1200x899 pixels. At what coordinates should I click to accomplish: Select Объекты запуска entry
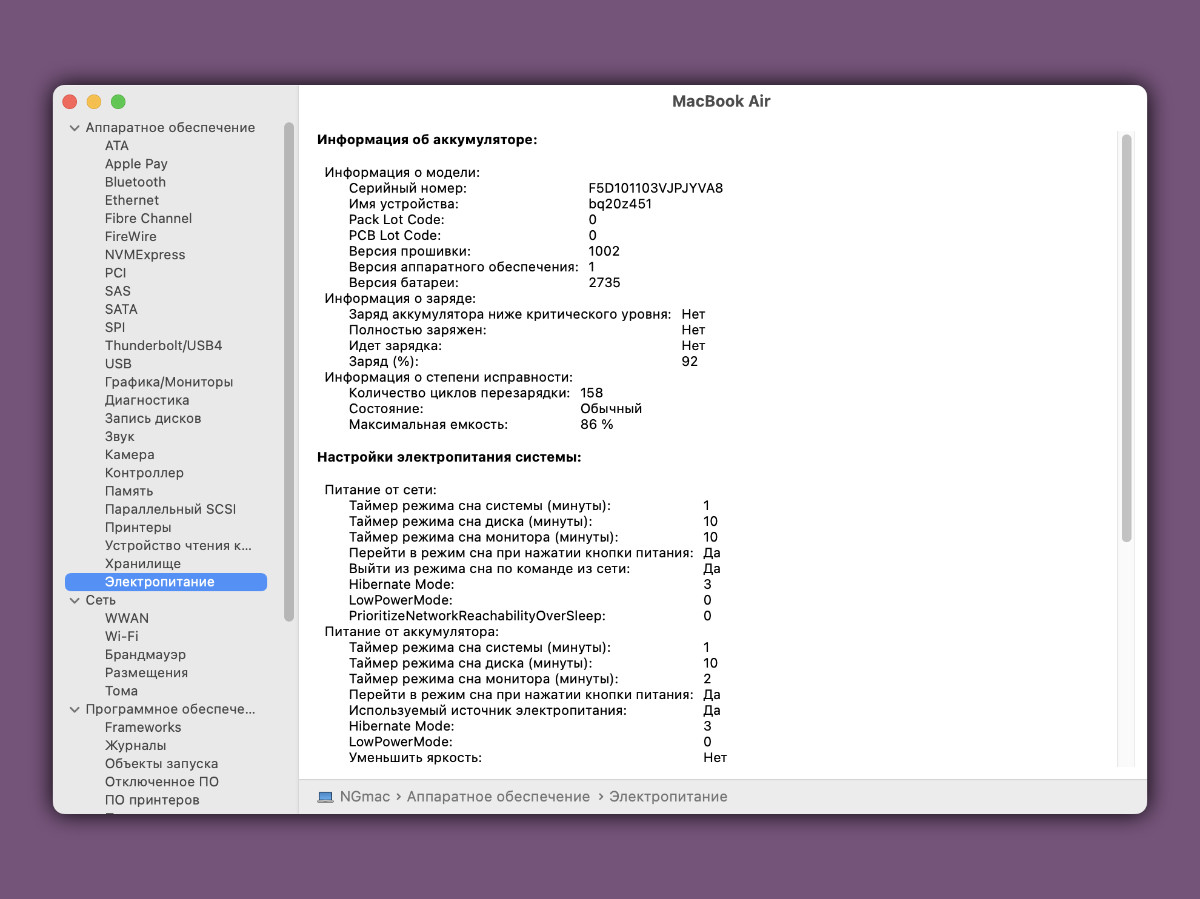[x=161, y=764]
